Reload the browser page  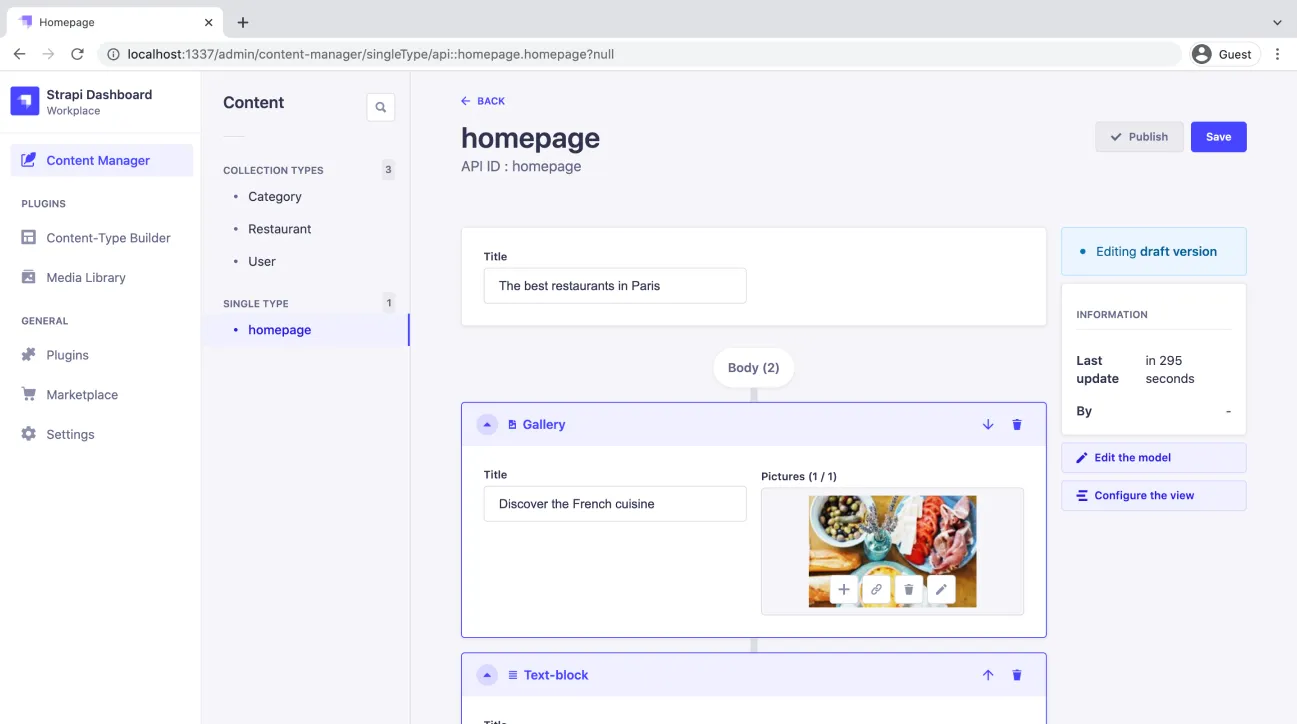77,54
